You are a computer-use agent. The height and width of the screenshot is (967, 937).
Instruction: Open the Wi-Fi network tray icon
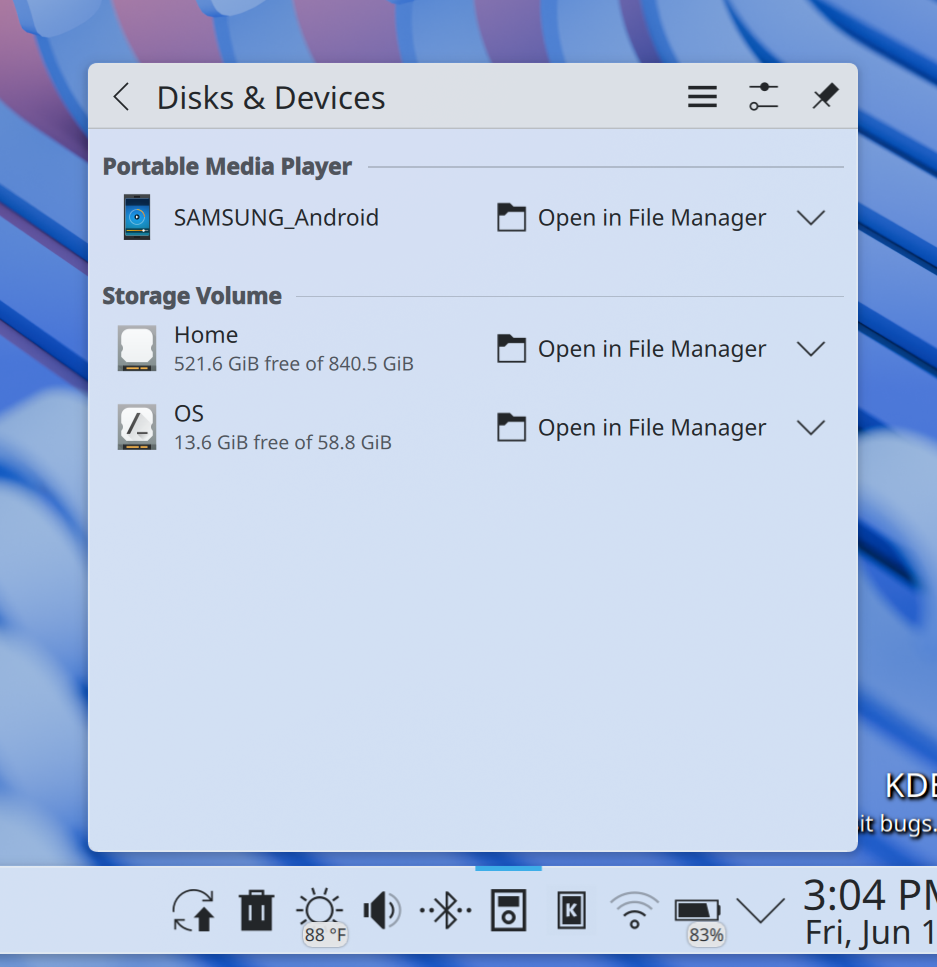click(634, 910)
